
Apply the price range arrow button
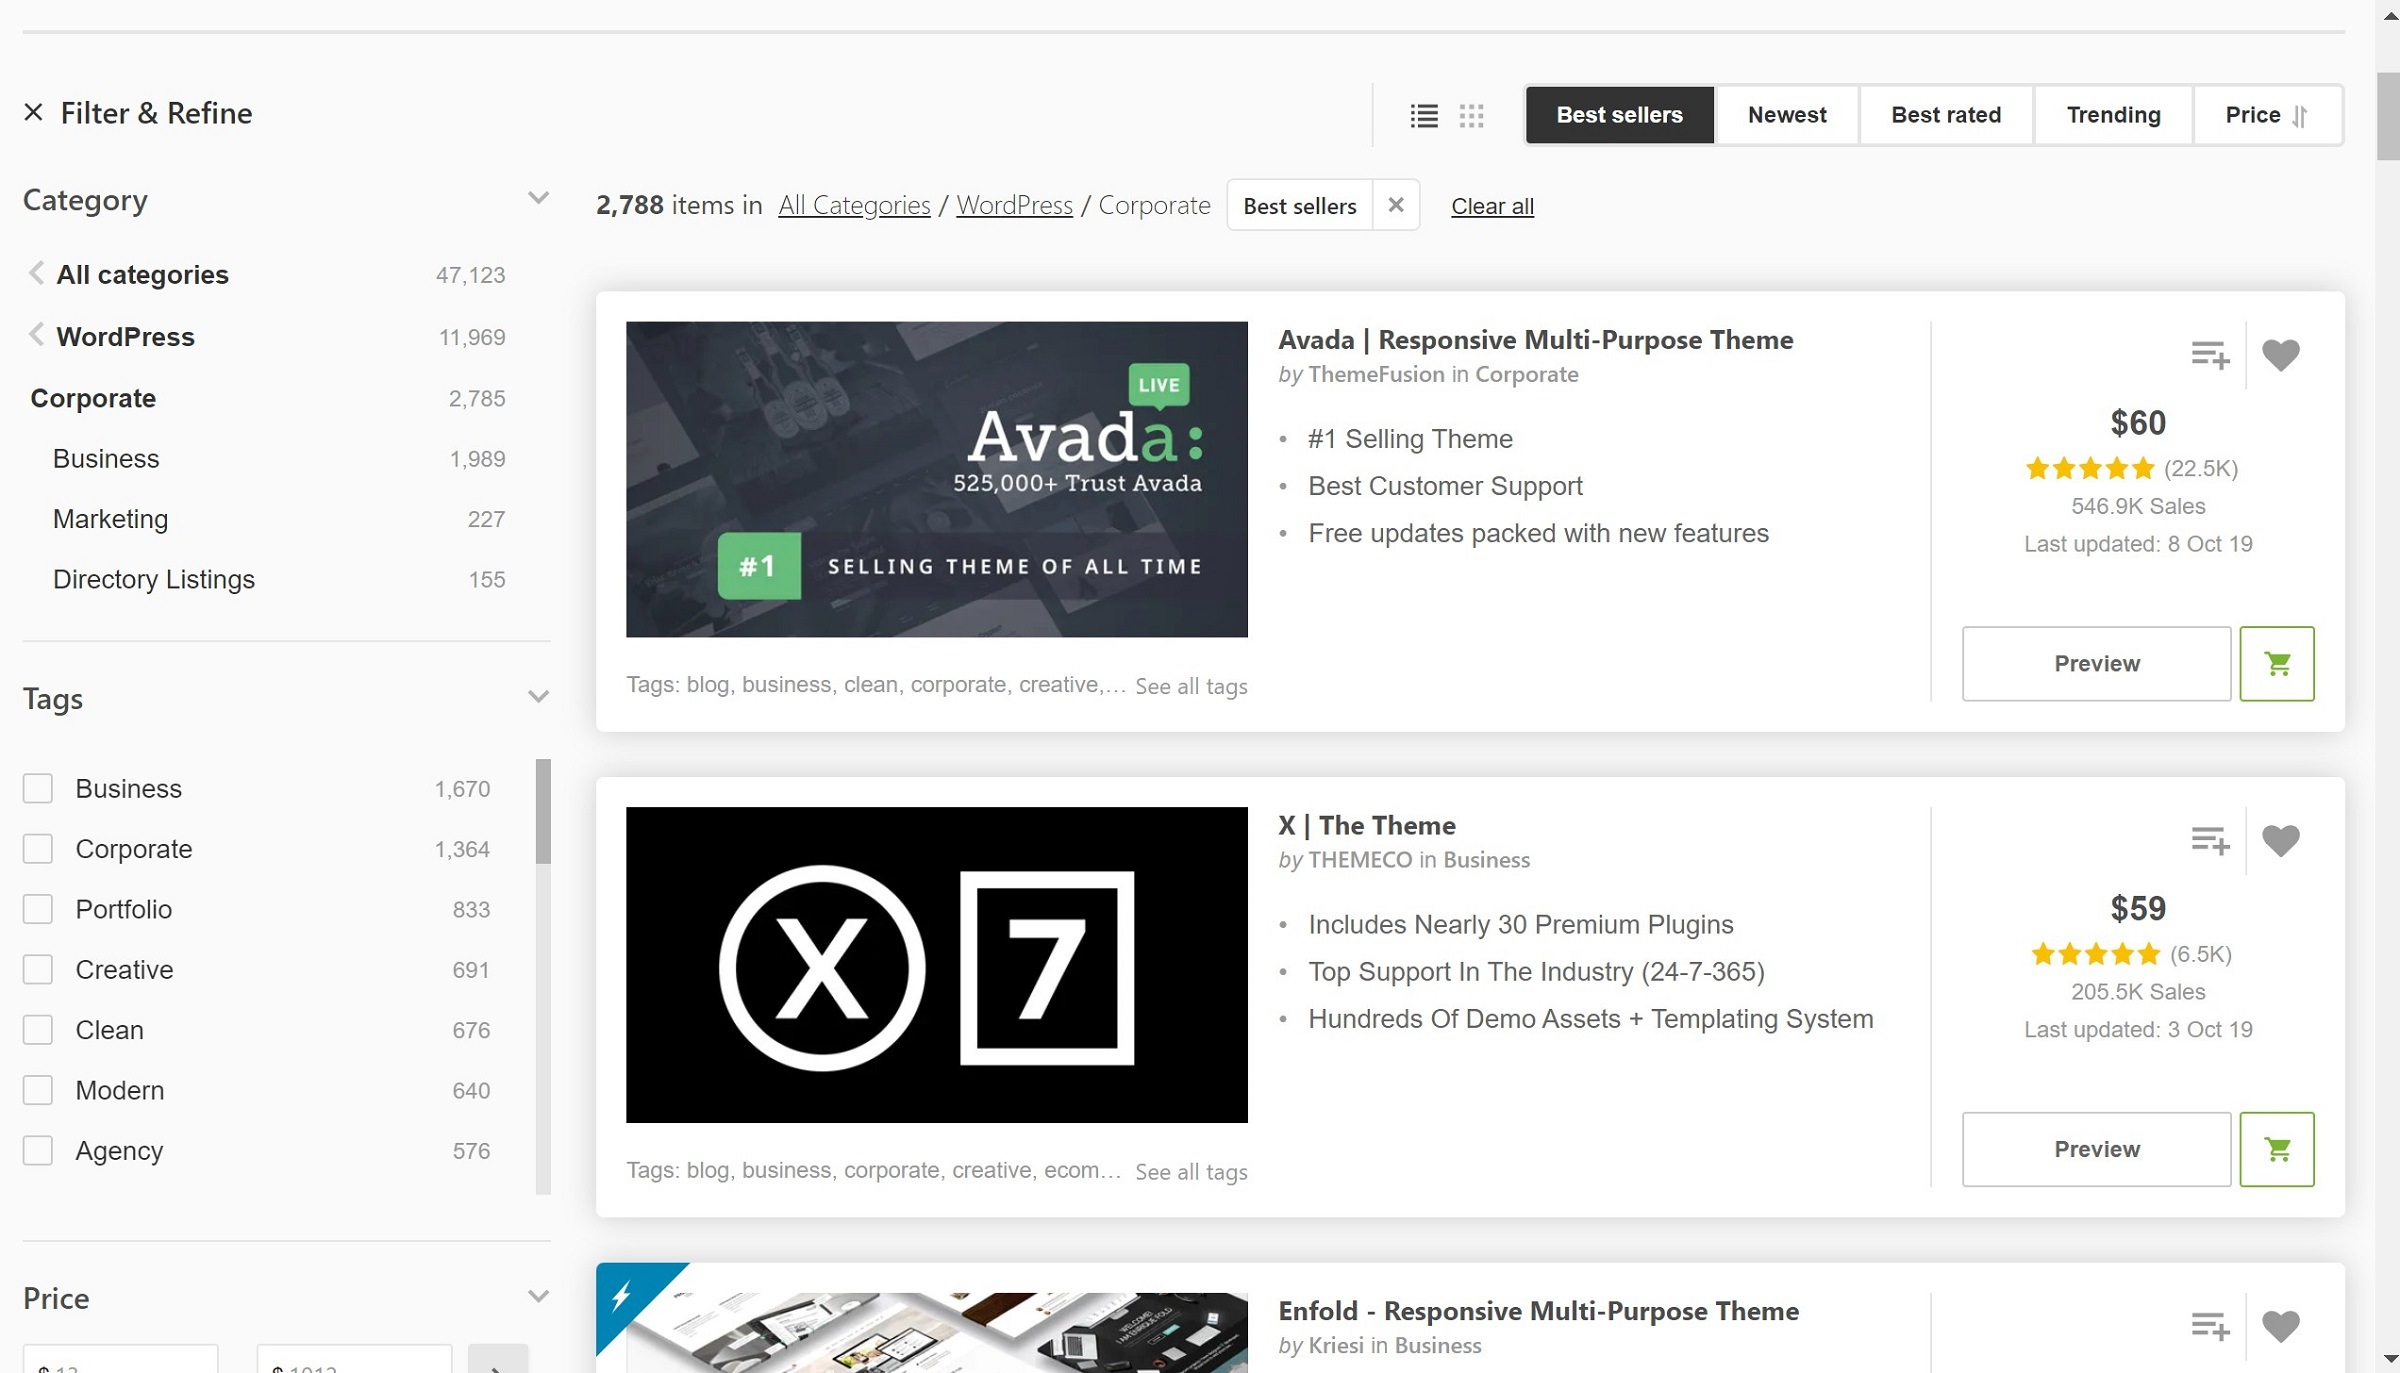click(x=498, y=1360)
